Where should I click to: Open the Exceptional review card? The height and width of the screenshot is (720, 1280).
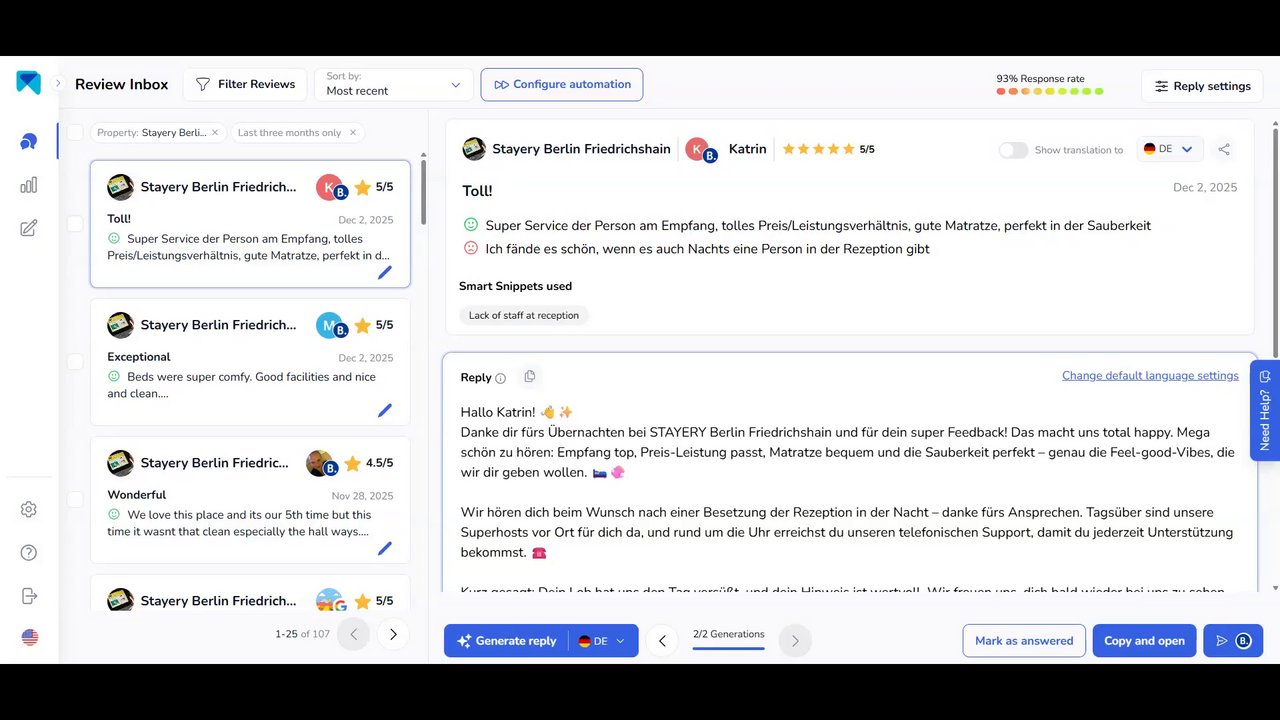(250, 362)
